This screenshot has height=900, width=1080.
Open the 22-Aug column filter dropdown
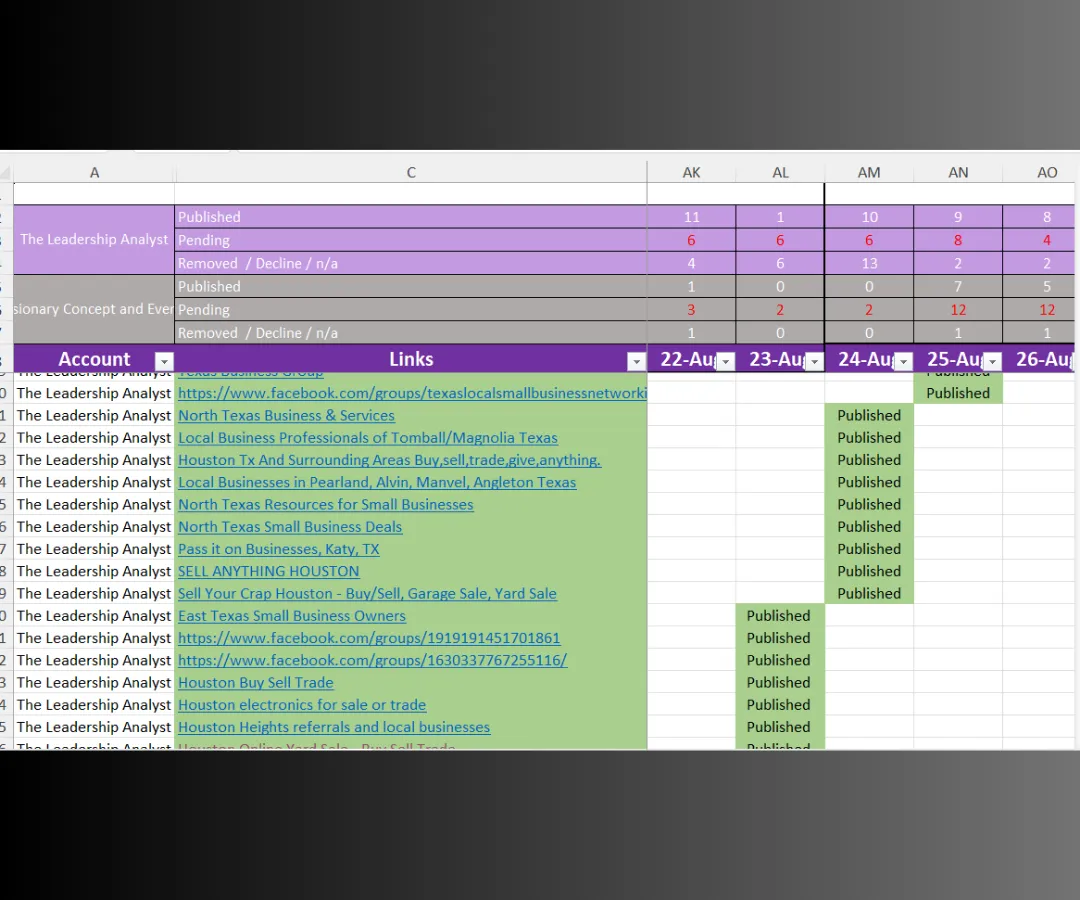(x=726, y=361)
